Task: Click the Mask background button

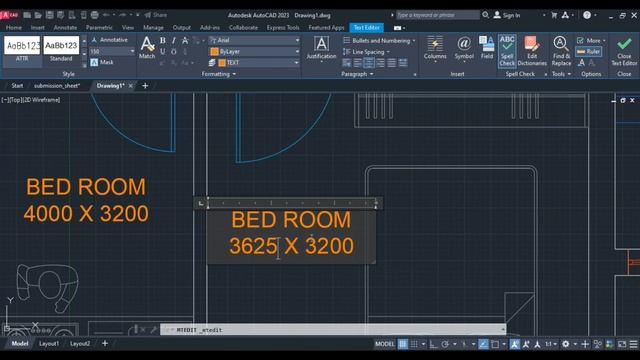Action: (x=102, y=62)
